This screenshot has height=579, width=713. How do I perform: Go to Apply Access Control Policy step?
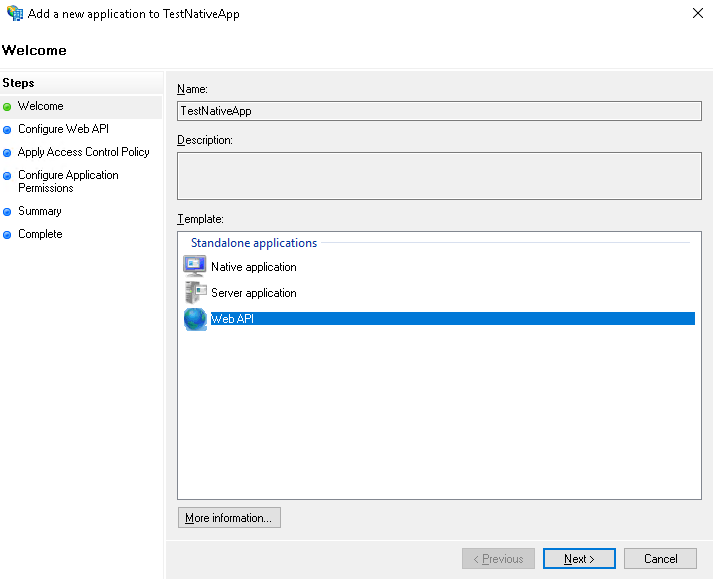[83, 152]
